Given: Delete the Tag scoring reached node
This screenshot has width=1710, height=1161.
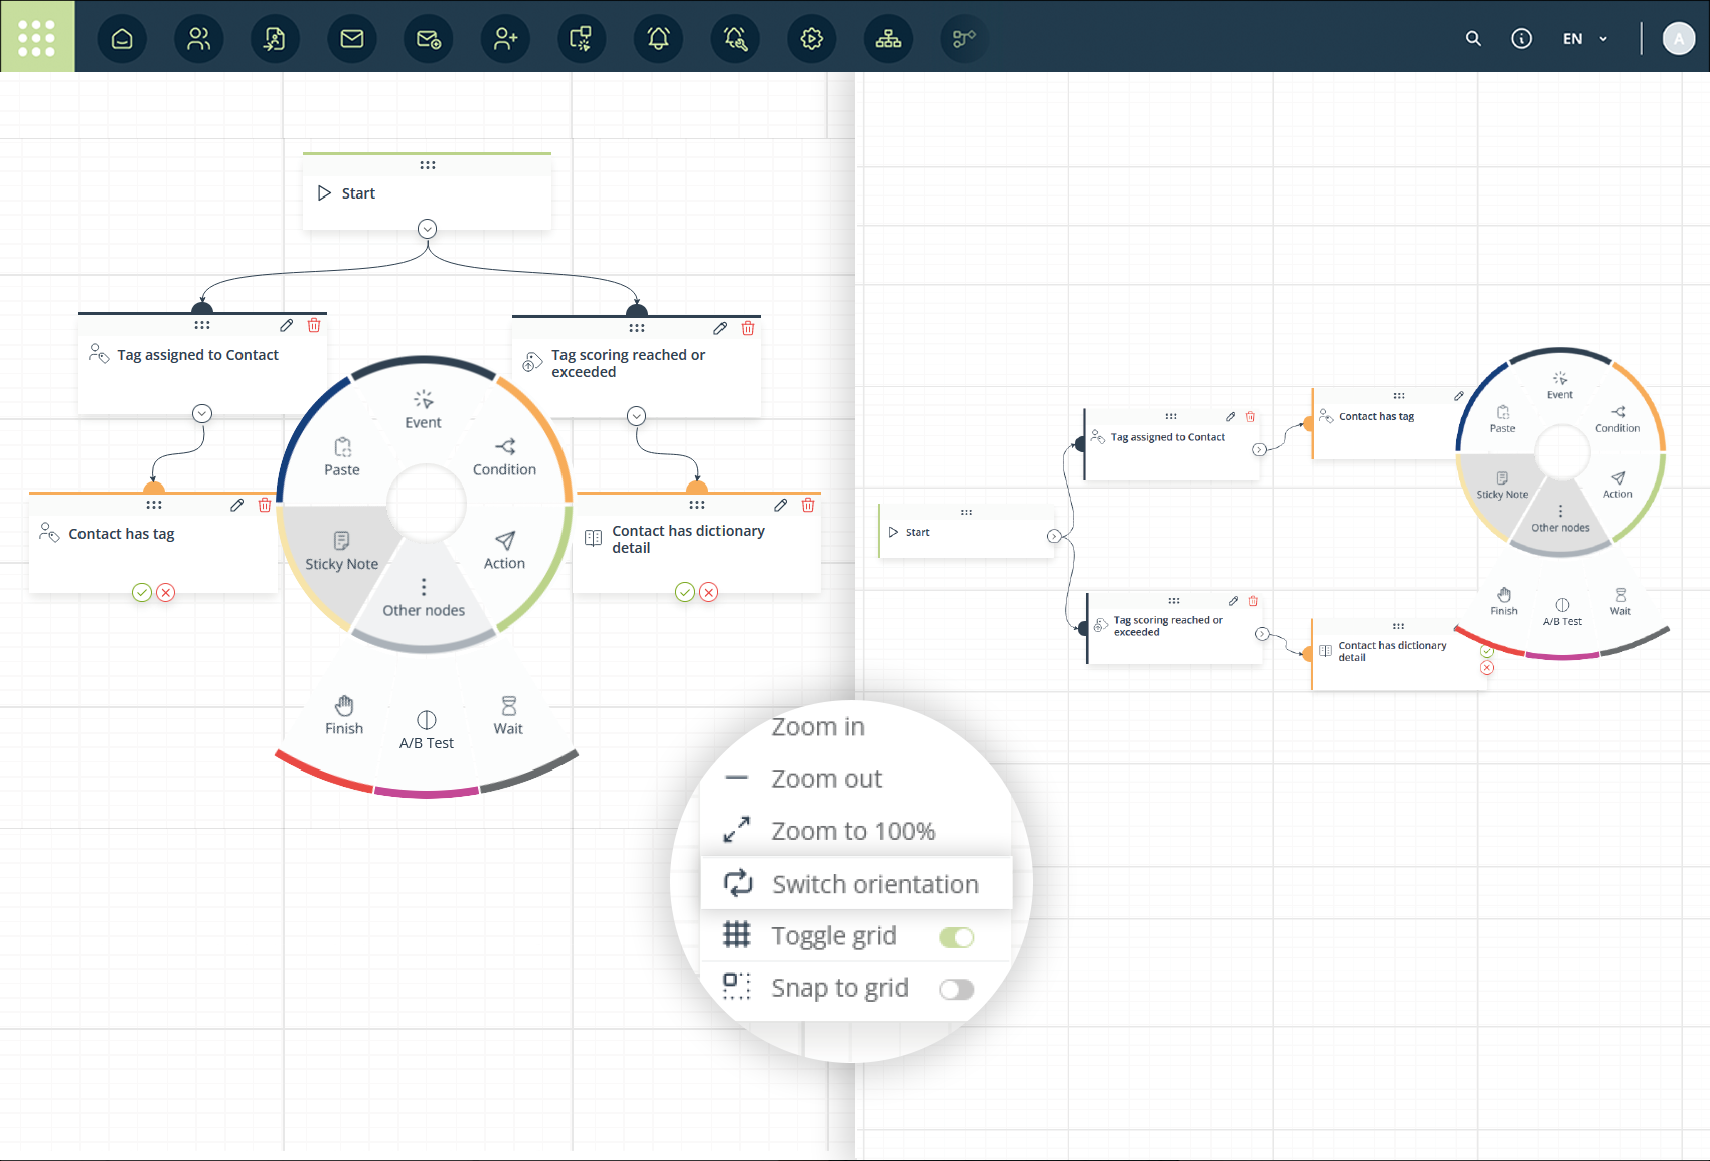Looking at the screenshot, I should point(748,328).
